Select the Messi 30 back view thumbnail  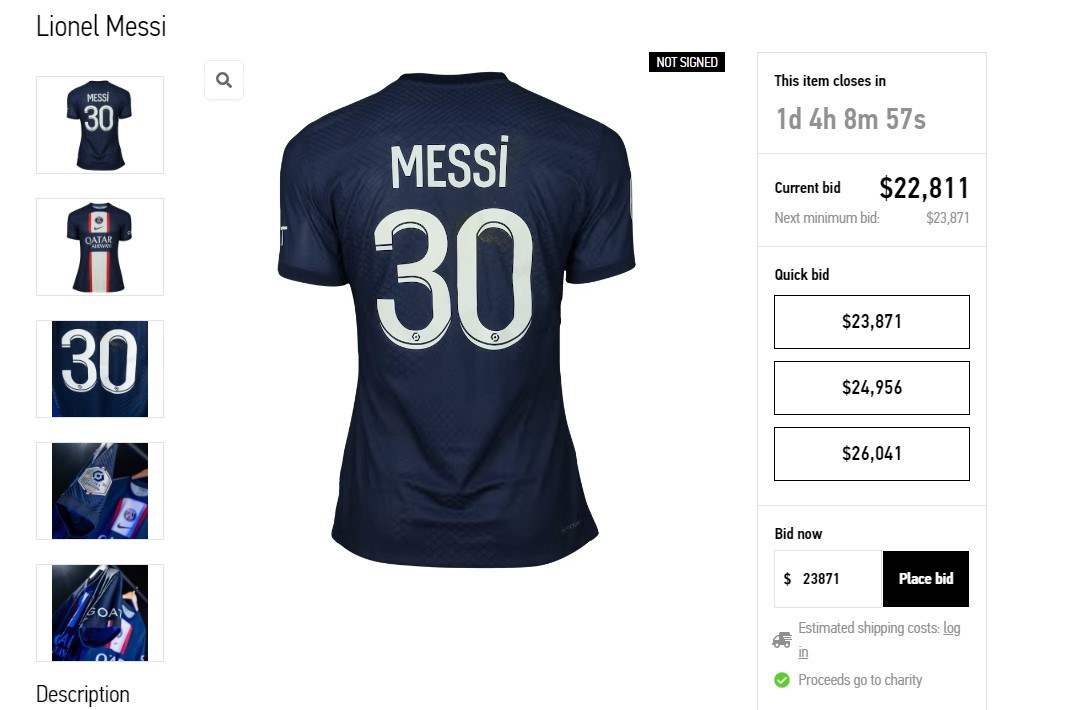coord(100,125)
